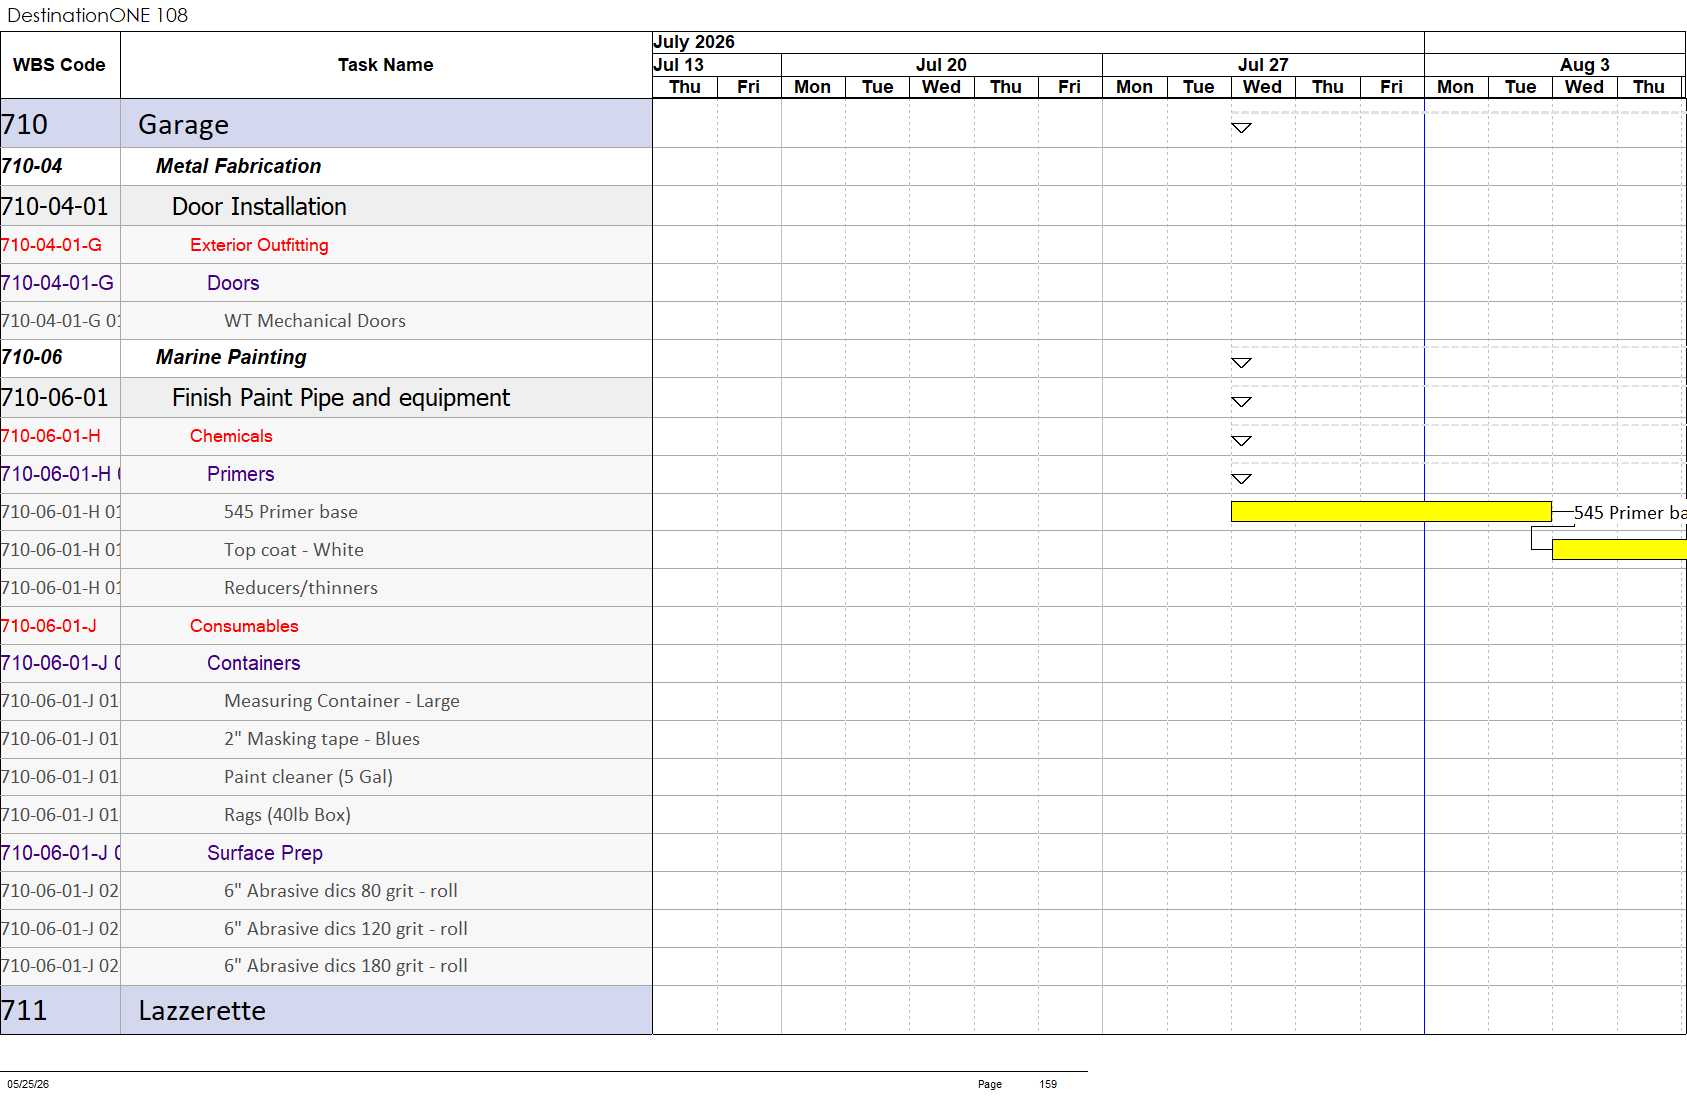This screenshot has width=1687, height=1097.
Task: Select the Marine Painting task
Action: point(231,357)
